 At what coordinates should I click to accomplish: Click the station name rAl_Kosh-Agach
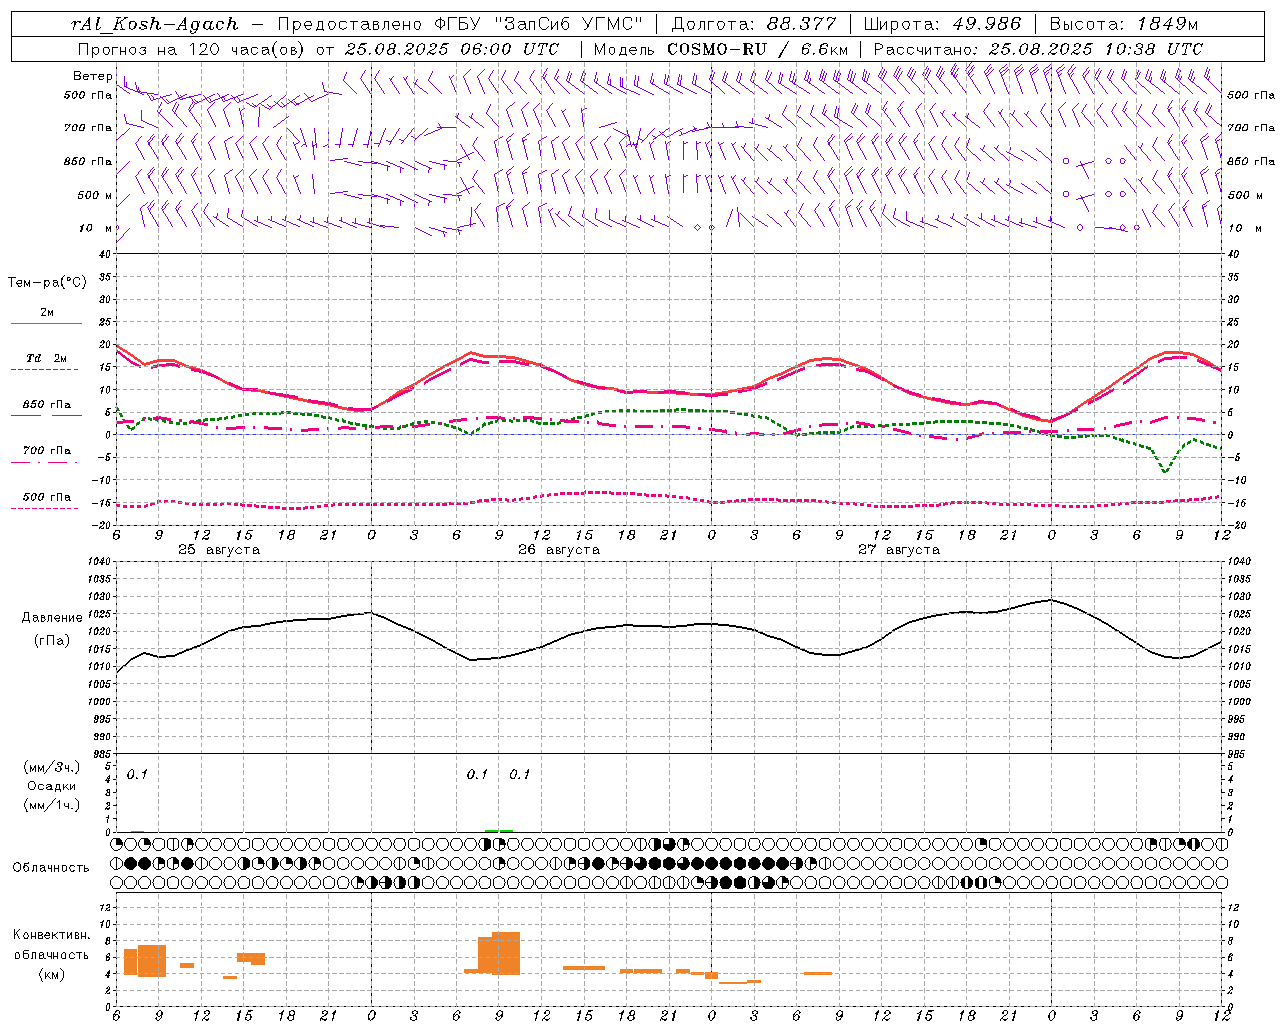point(155,24)
